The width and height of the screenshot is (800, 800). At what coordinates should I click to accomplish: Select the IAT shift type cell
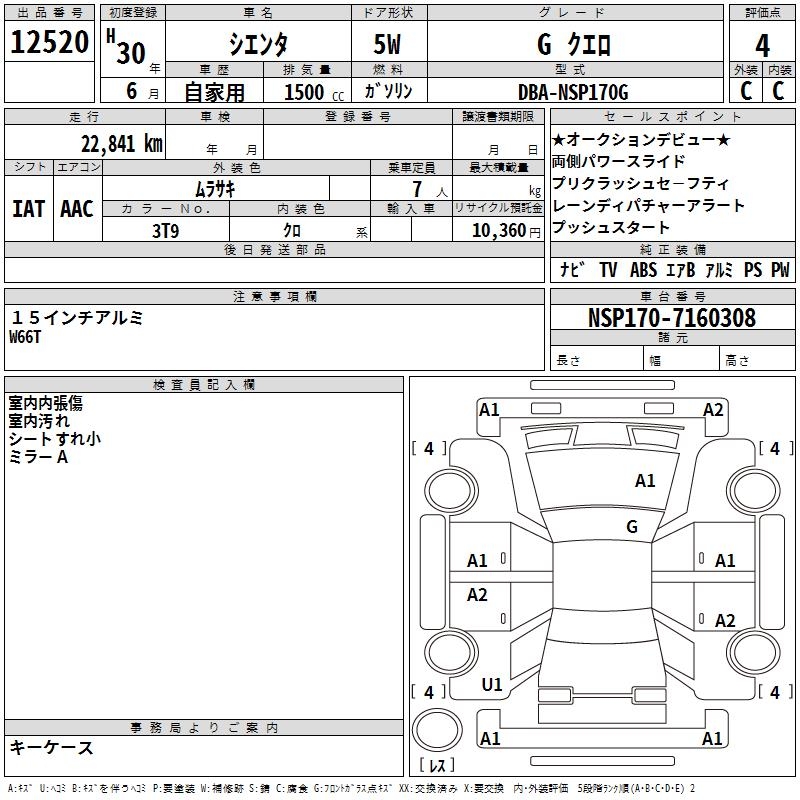click(28, 208)
